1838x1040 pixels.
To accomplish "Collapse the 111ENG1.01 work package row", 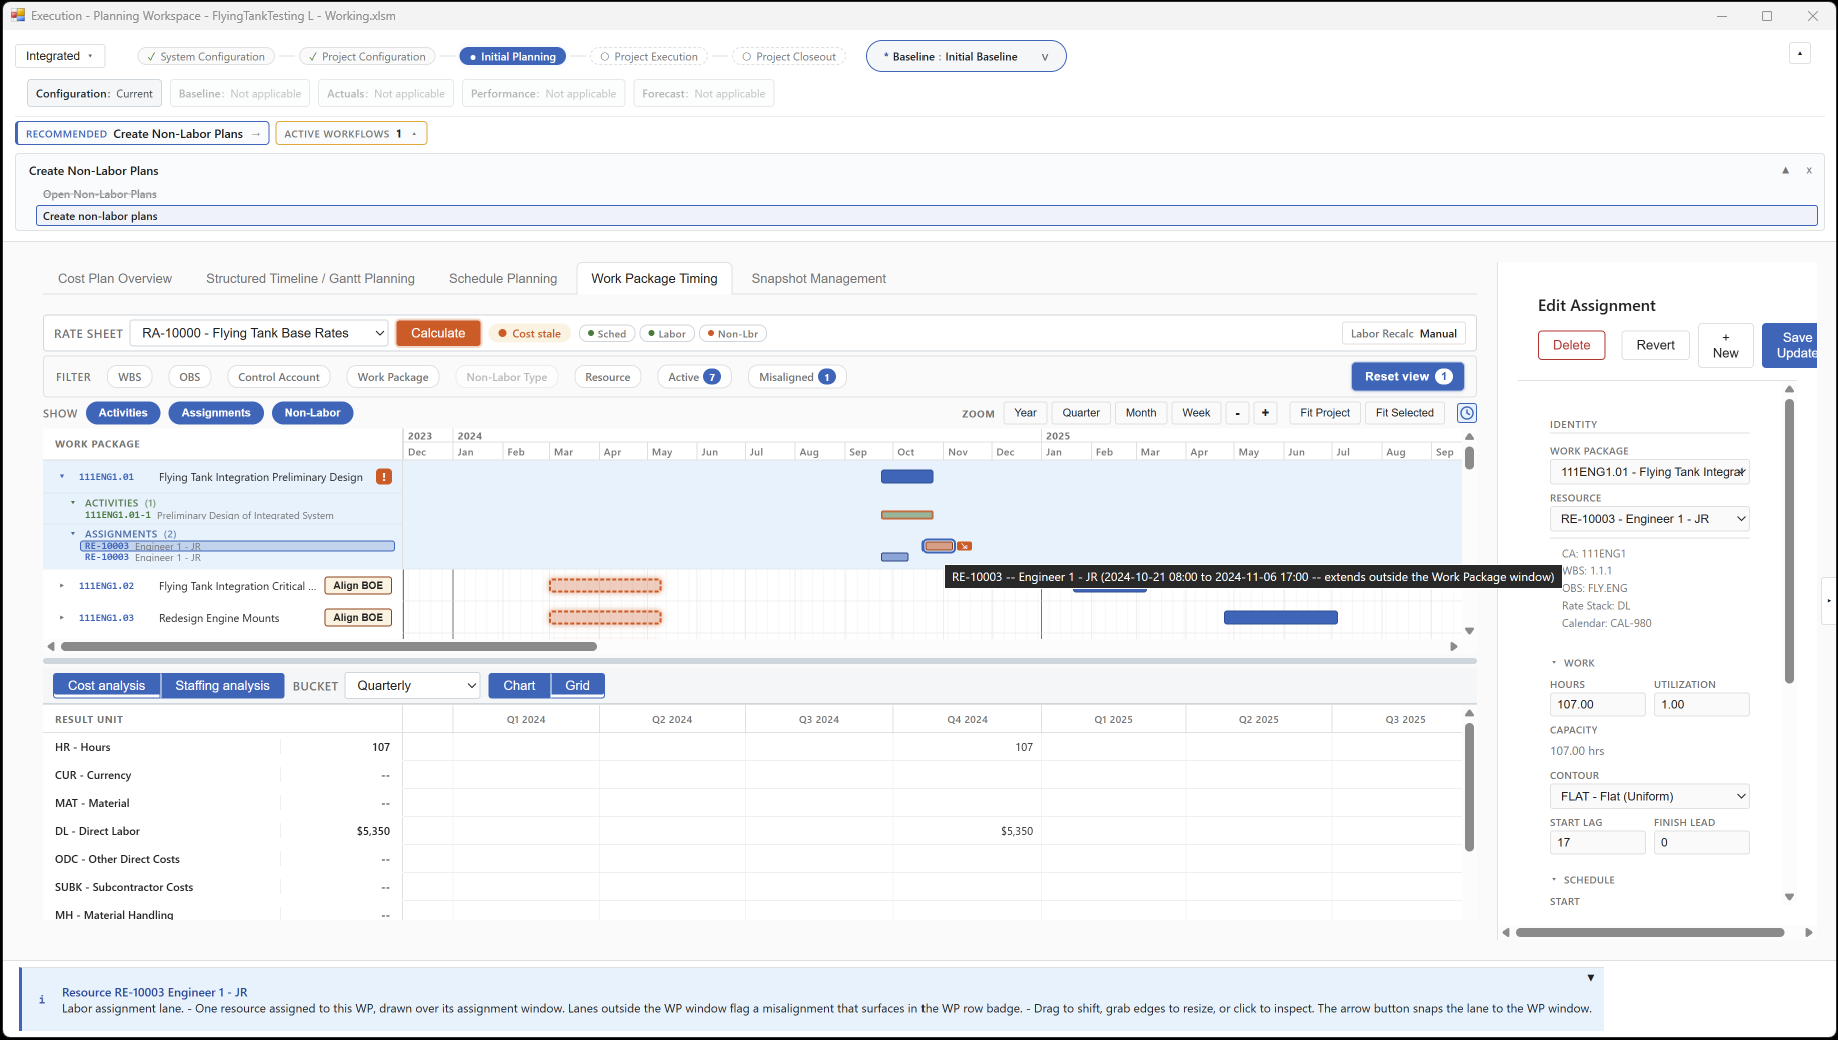I will pyautogui.click(x=62, y=477).
